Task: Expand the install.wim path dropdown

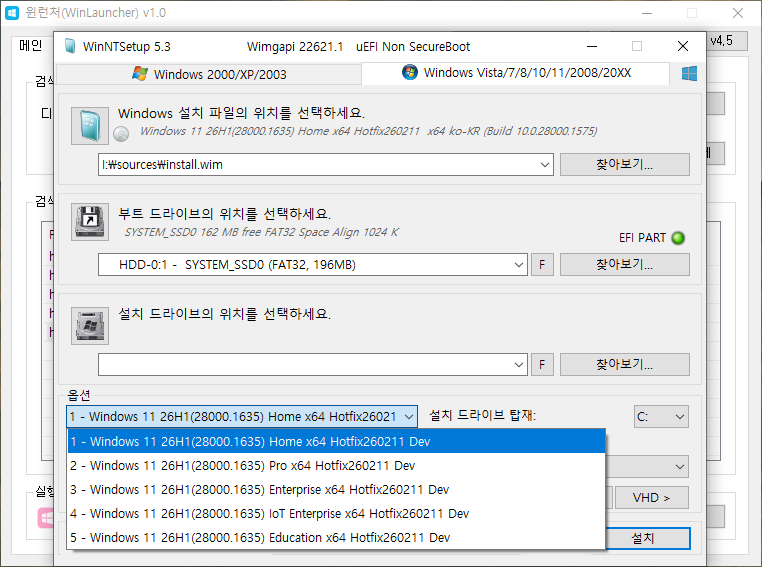Action: [x=545, y=165]
